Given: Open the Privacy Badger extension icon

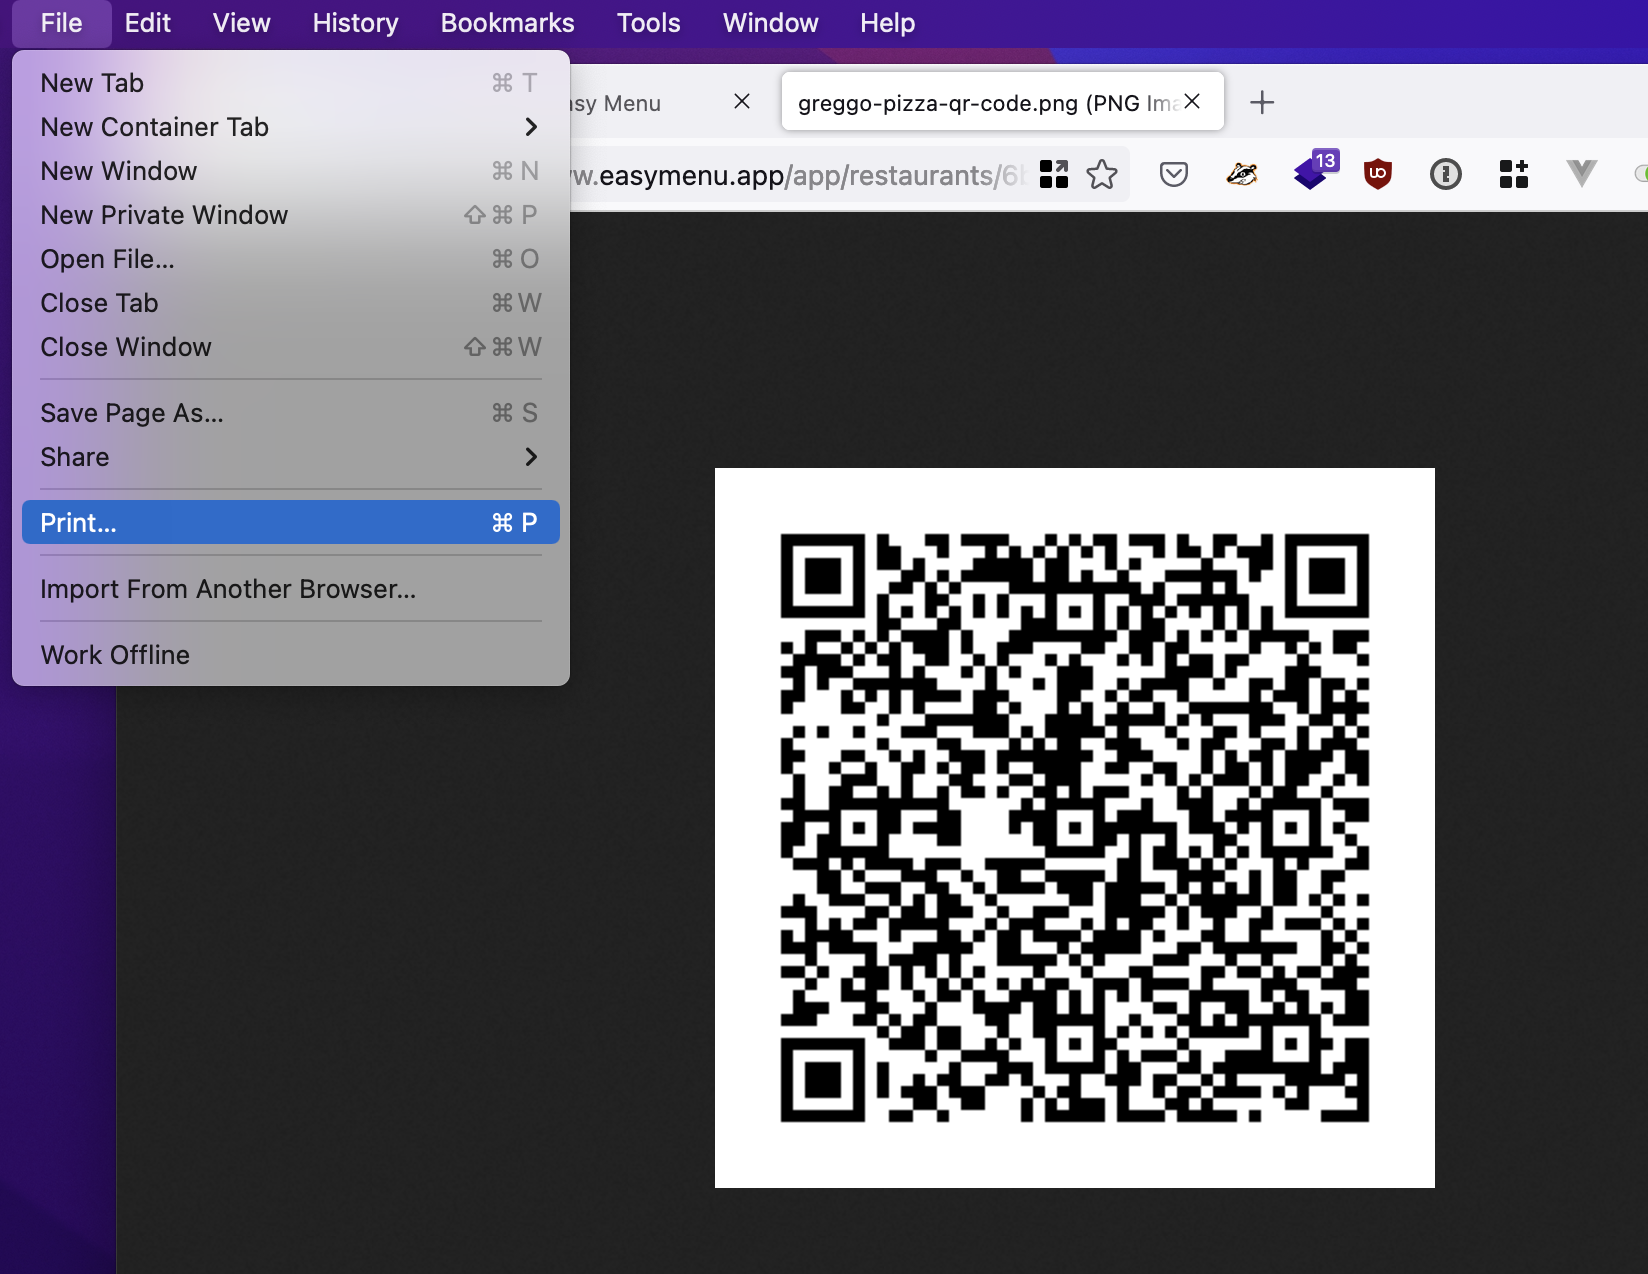Looking at the screenshot, I should [x=1242, y=174].
